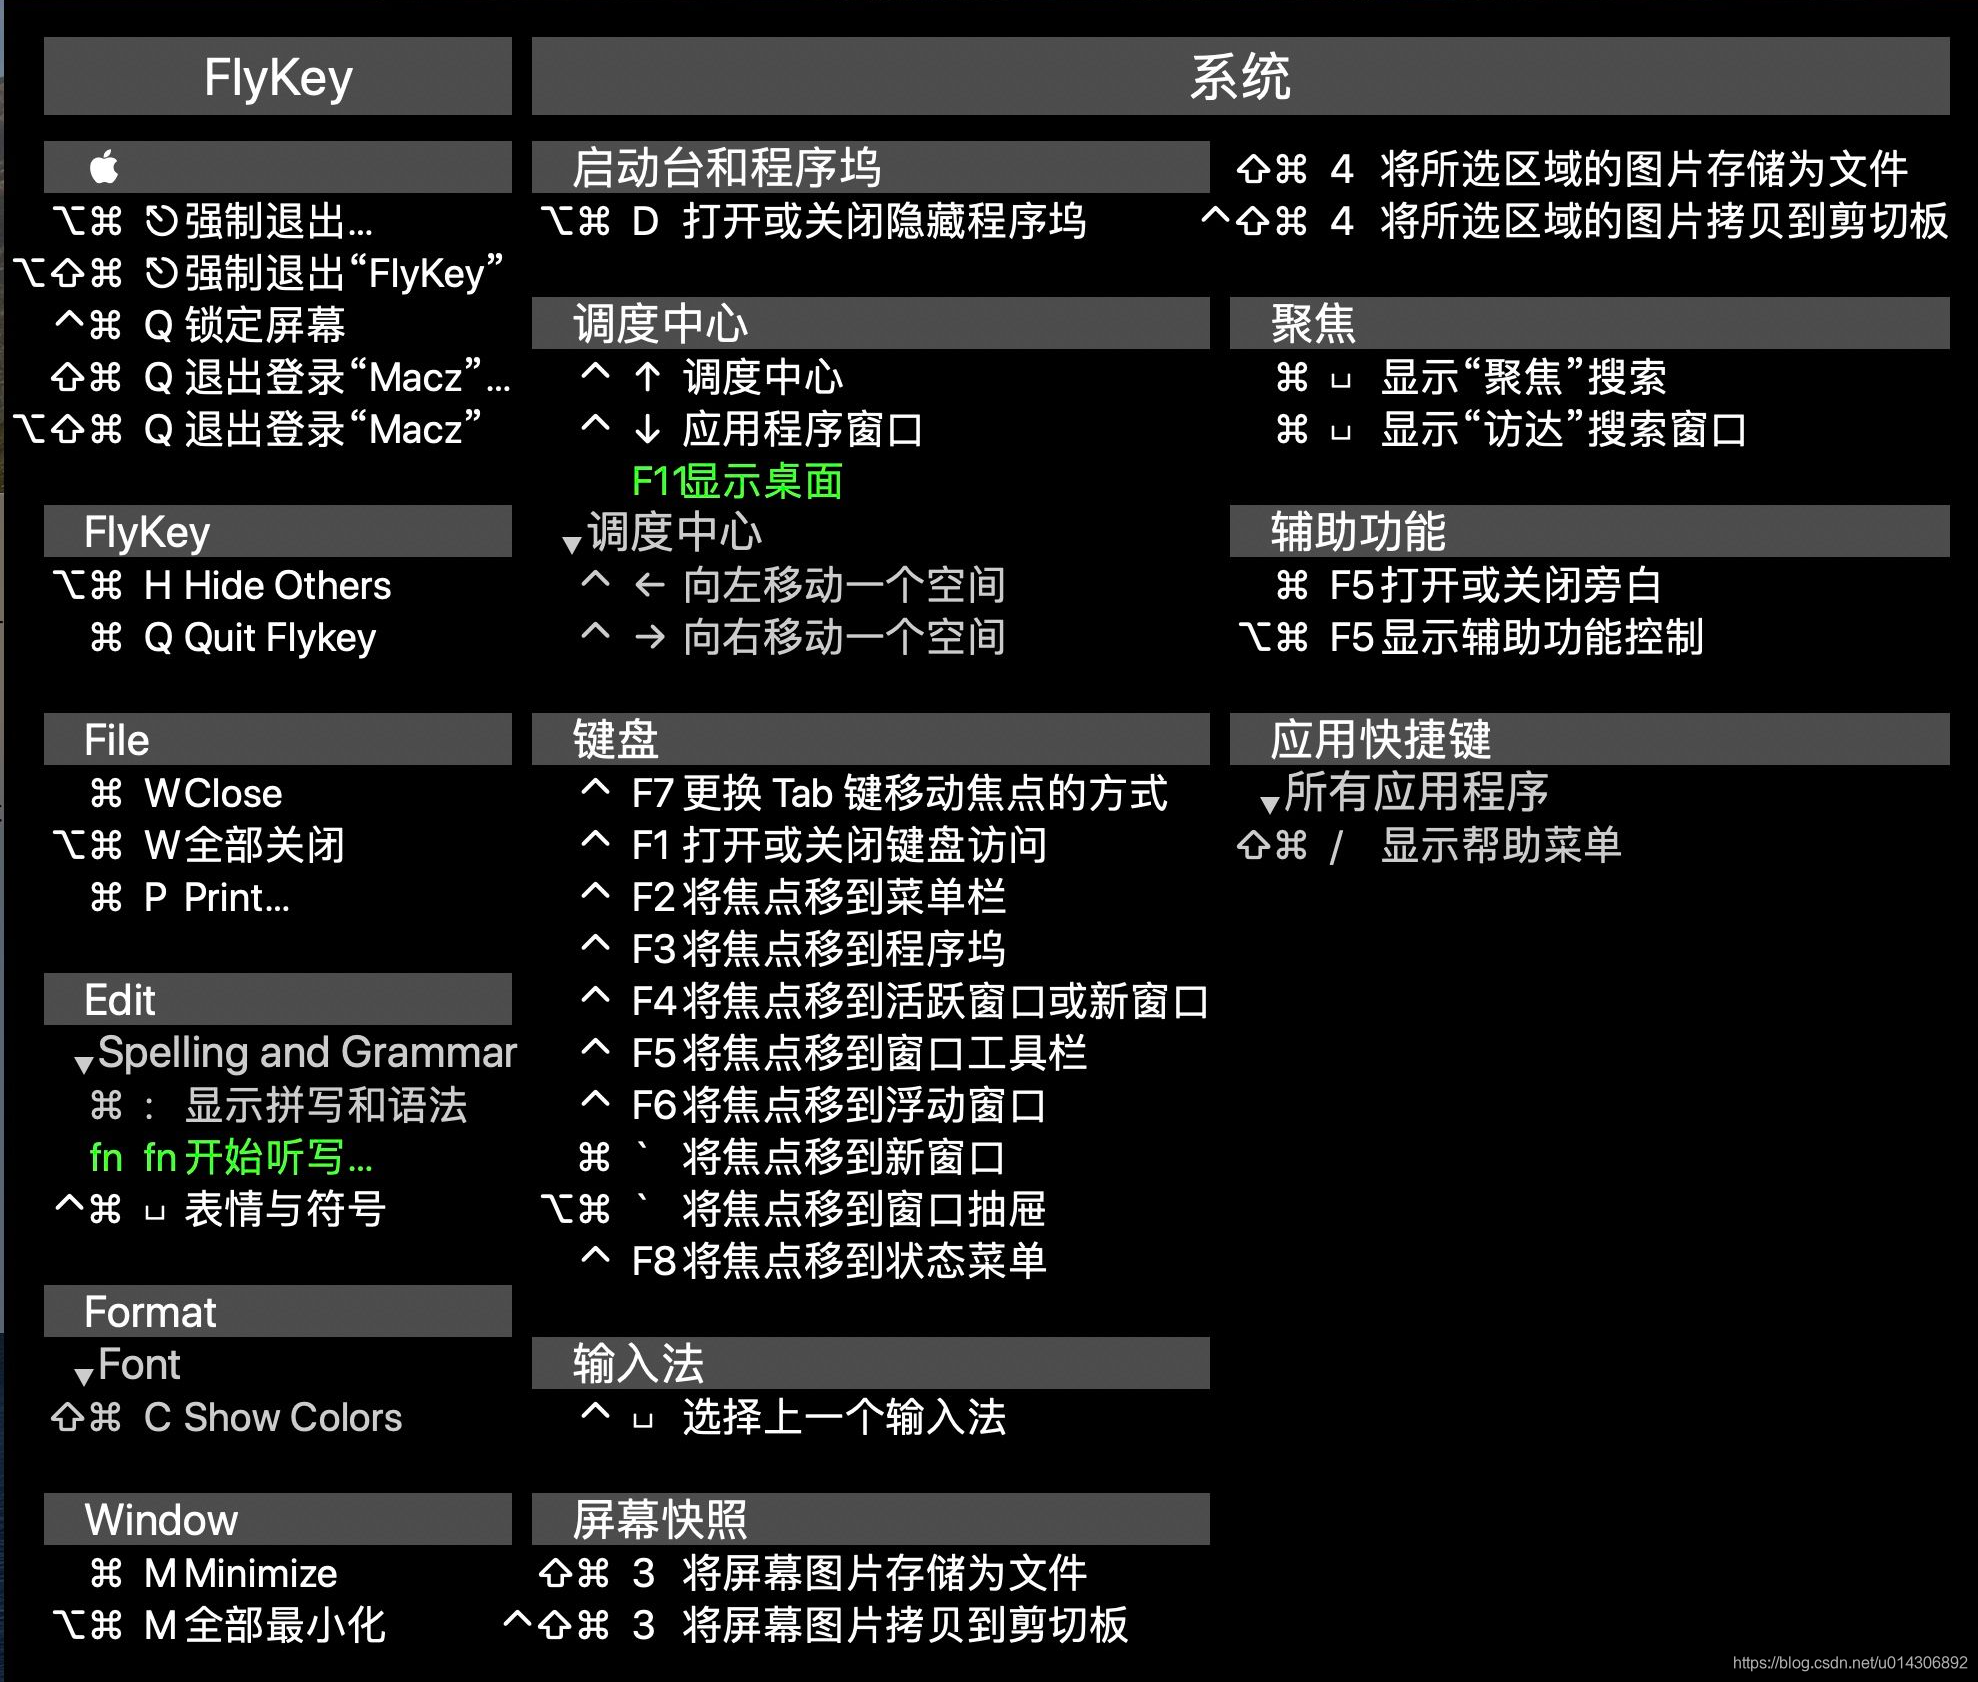This screenshot has width=1978, height=1682.
Task: Click the green F11 显示桌面 entry
Action: point(737,481)
